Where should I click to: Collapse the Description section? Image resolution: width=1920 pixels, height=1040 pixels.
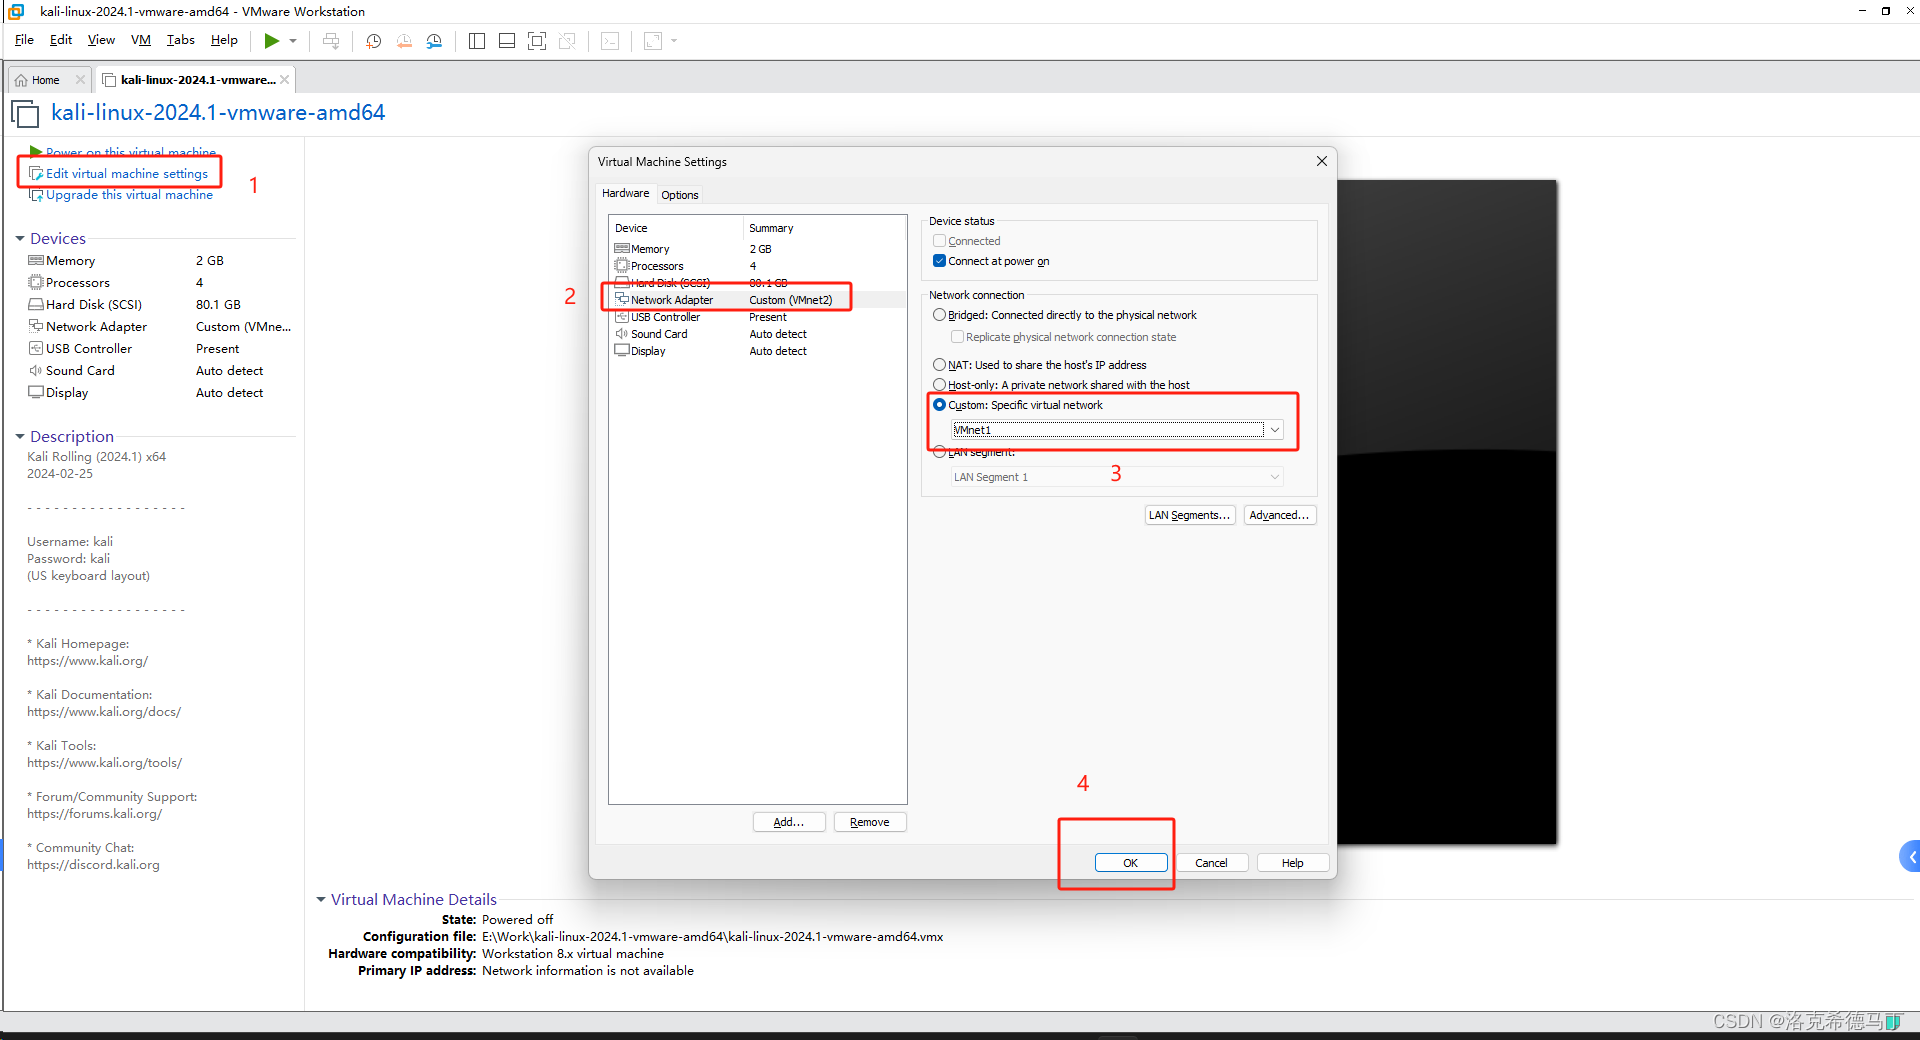pos(20,437)
